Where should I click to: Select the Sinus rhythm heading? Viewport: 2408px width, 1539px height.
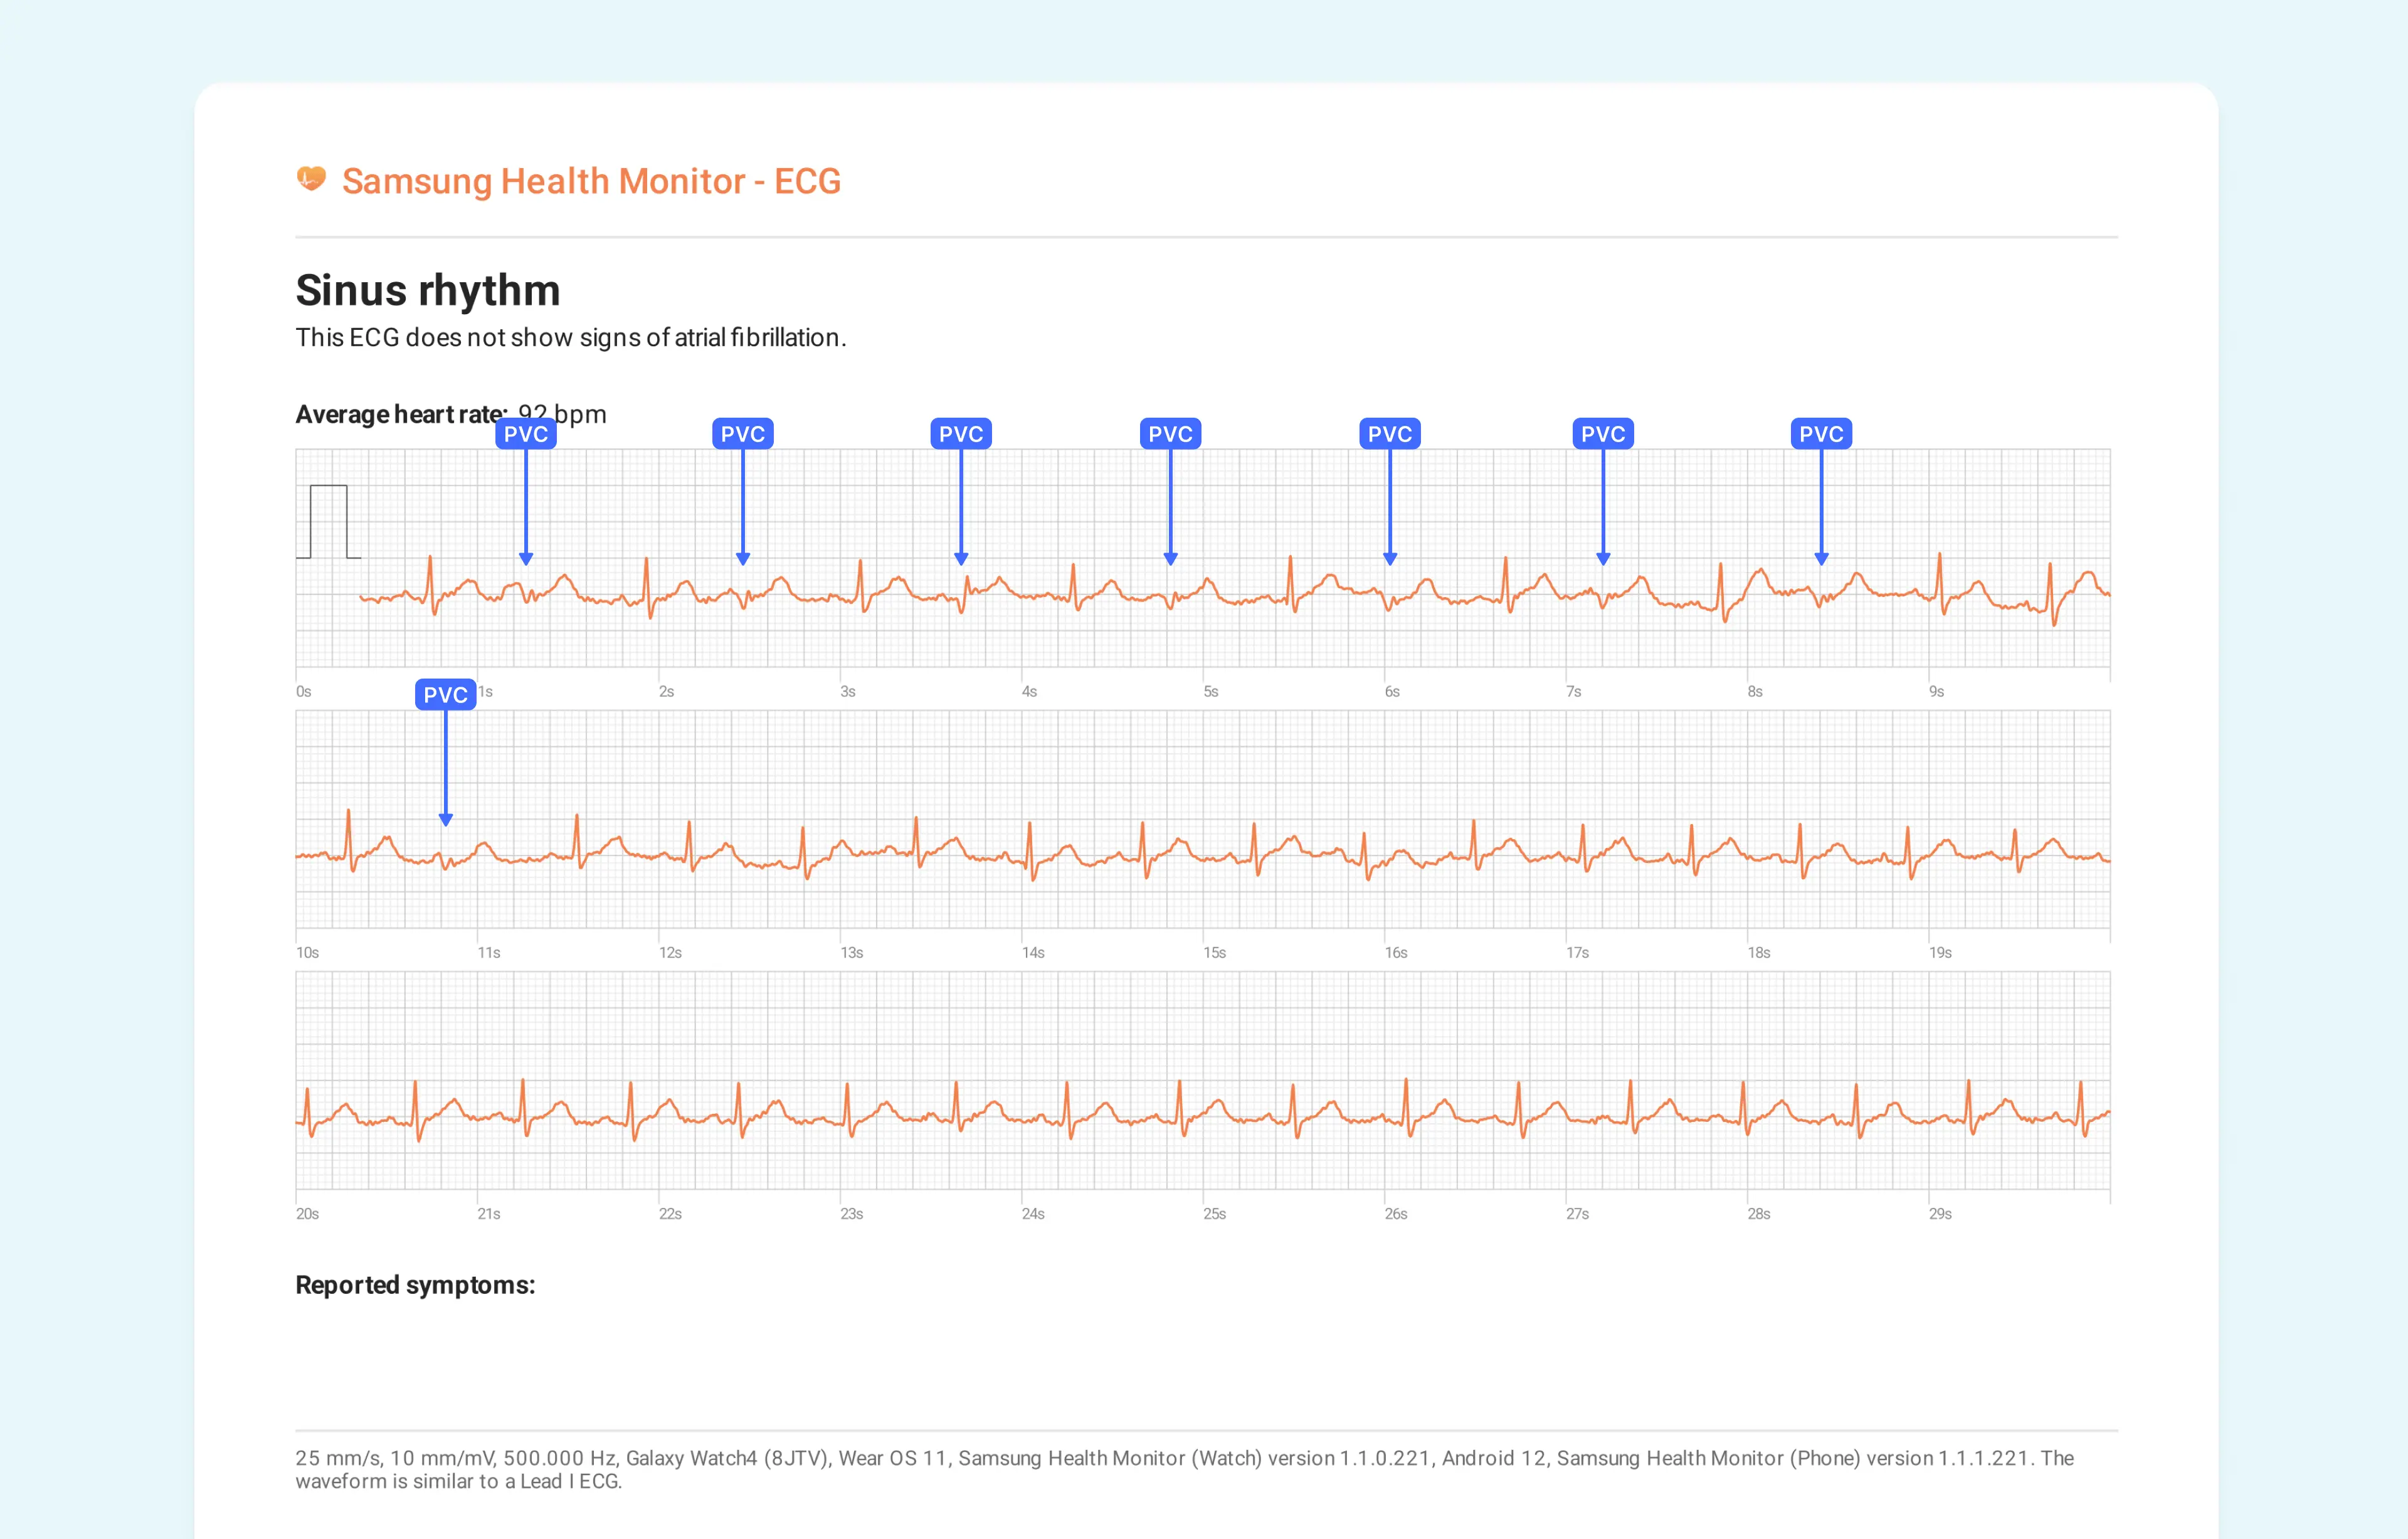[427, 290]
